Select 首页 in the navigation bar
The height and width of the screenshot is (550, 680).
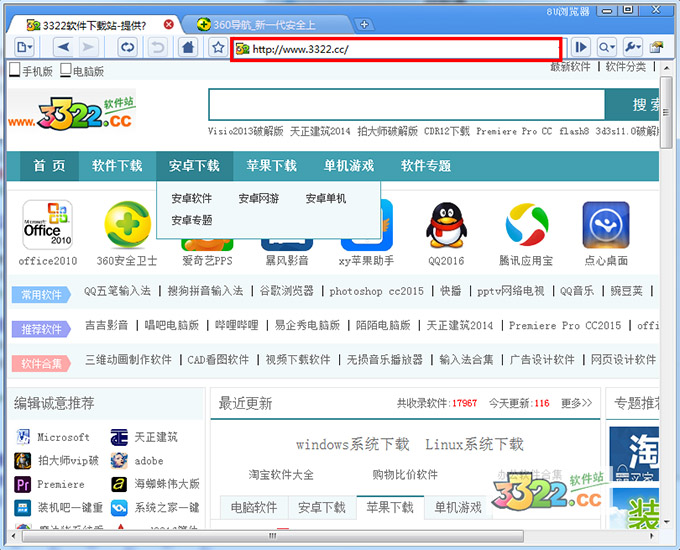pyautogui.click(x=49, y=166)
